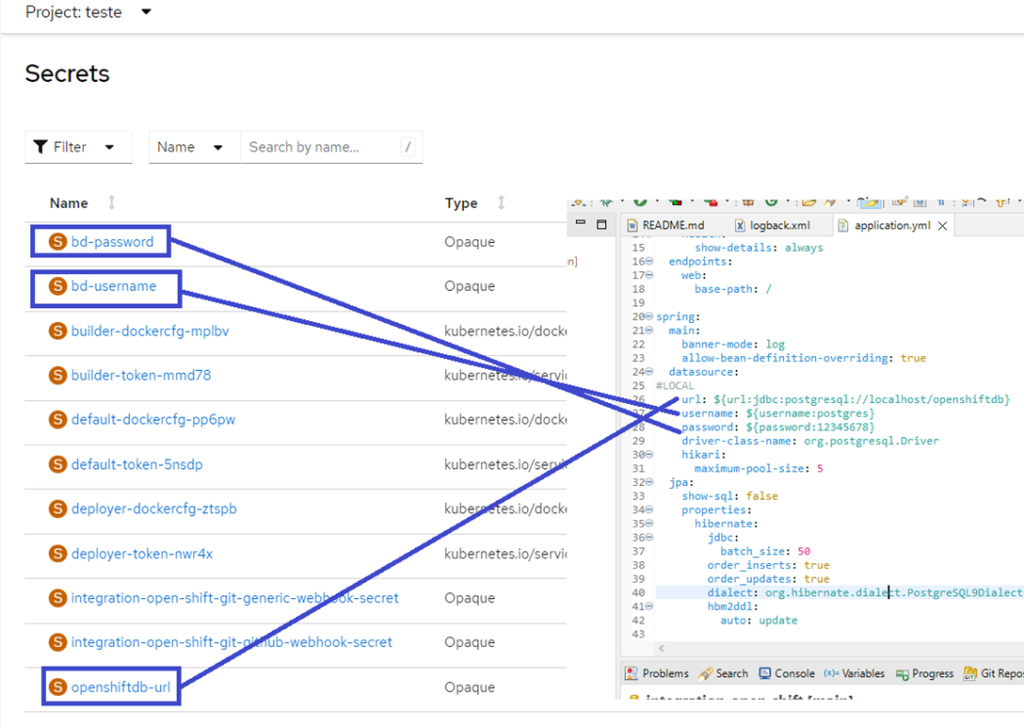Click the S icon beside deployer-token-nwr4x
Image resolution: width=1024 pixels, height=727 pixels.
[x=57, y=554]
